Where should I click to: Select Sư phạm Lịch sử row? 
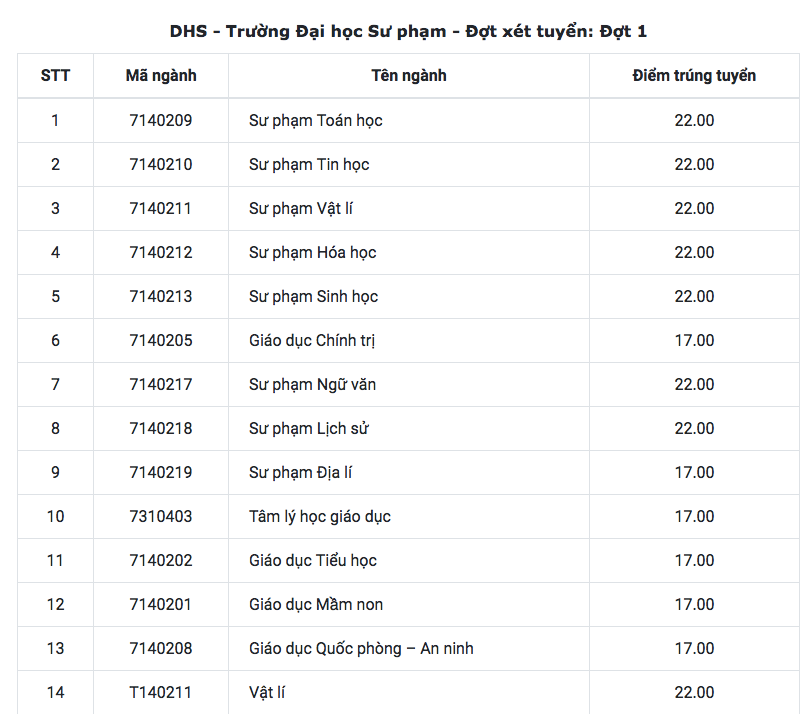tap(309, 428)
